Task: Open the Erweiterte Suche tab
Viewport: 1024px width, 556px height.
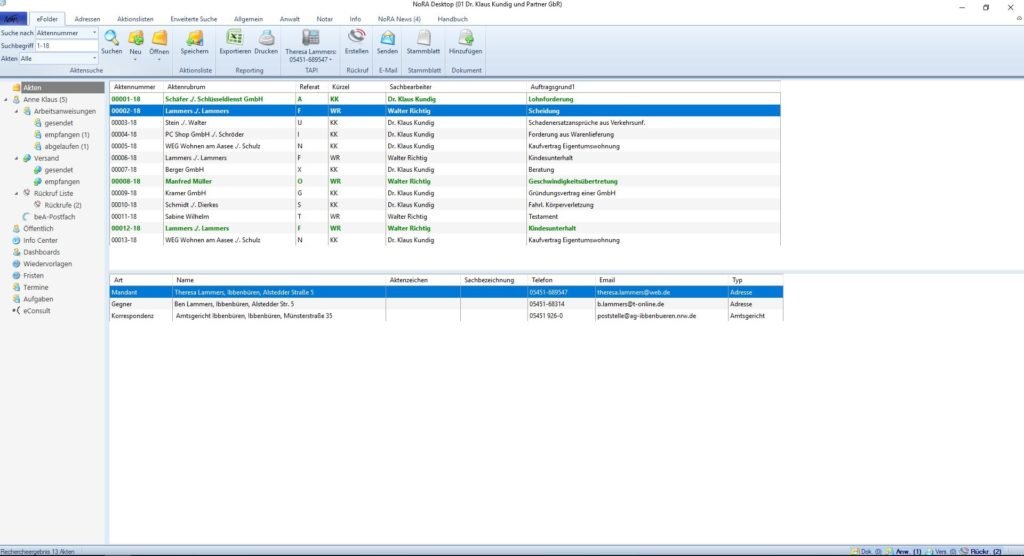Action: click(193, 19)
